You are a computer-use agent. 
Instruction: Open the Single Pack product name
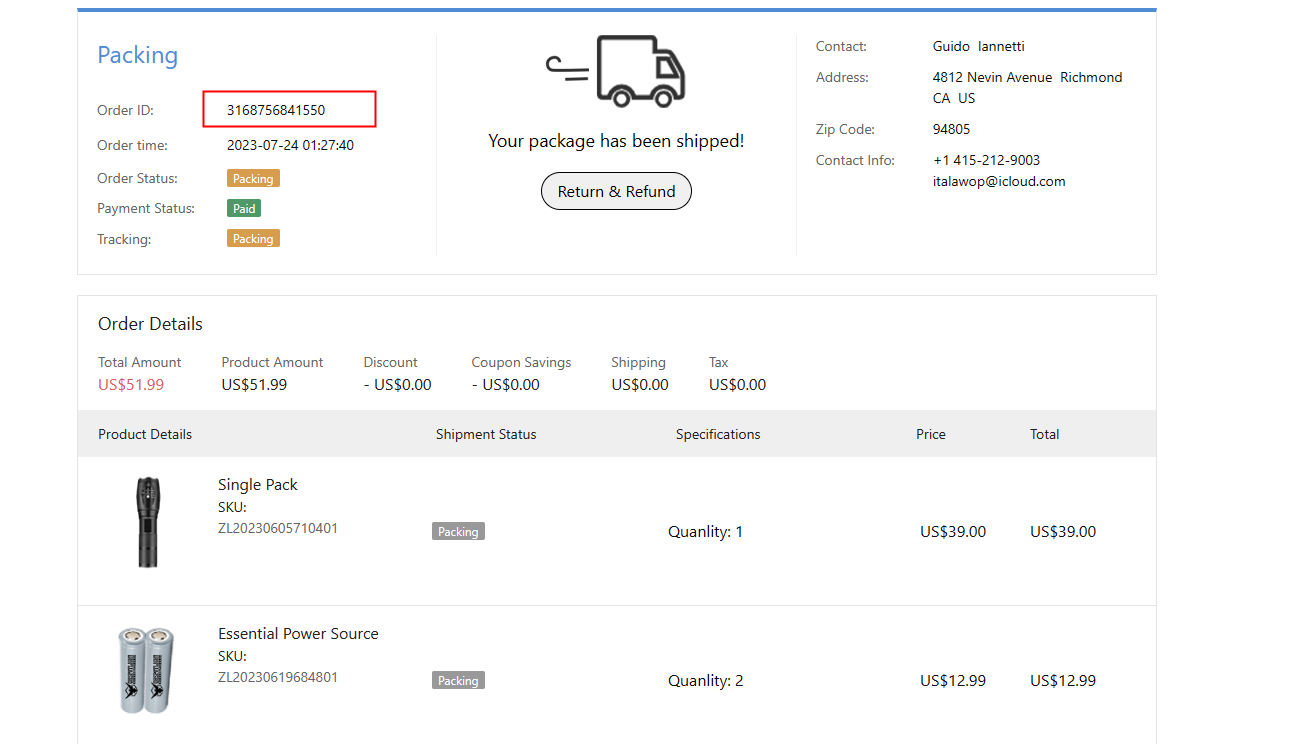click(258, 485)
